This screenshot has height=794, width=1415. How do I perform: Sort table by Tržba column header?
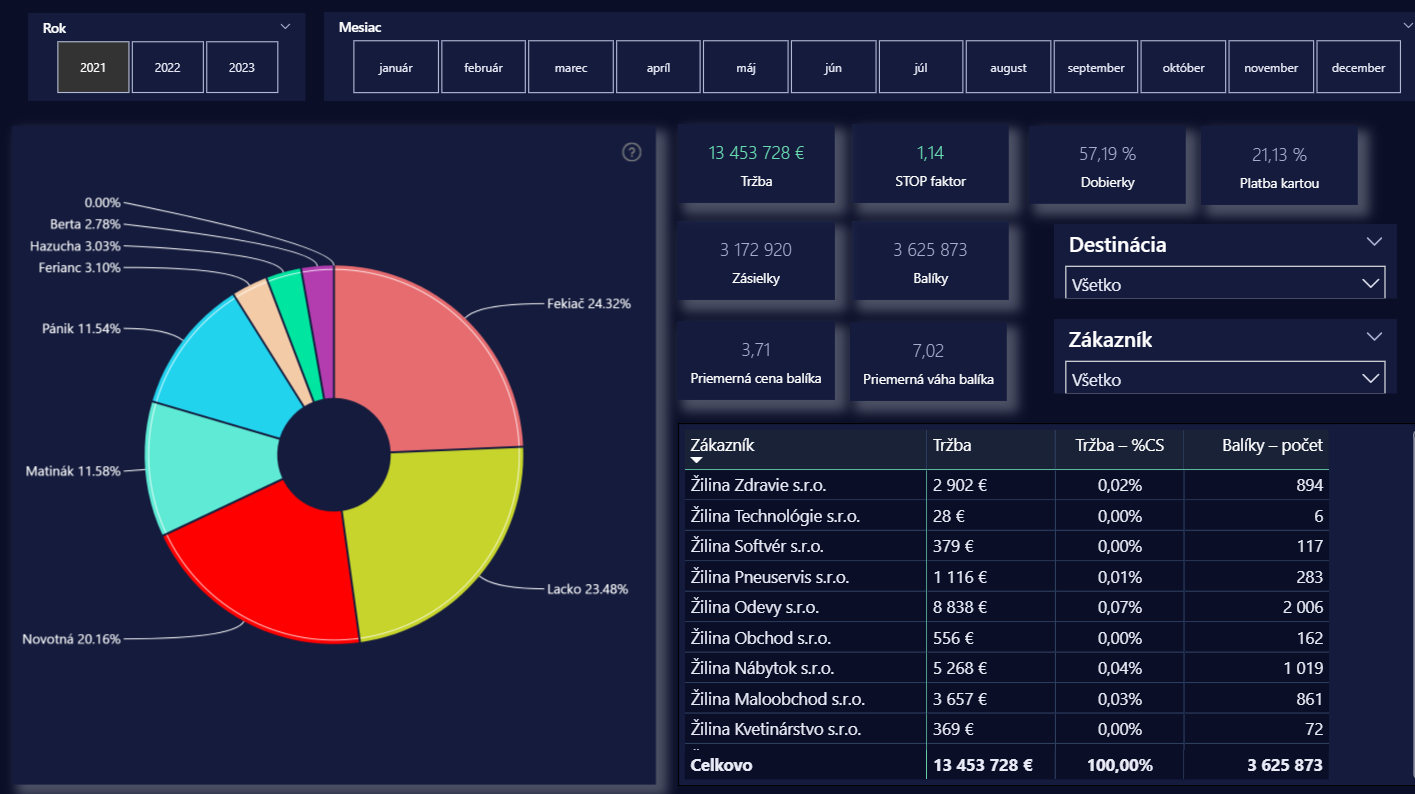(990, 446)
